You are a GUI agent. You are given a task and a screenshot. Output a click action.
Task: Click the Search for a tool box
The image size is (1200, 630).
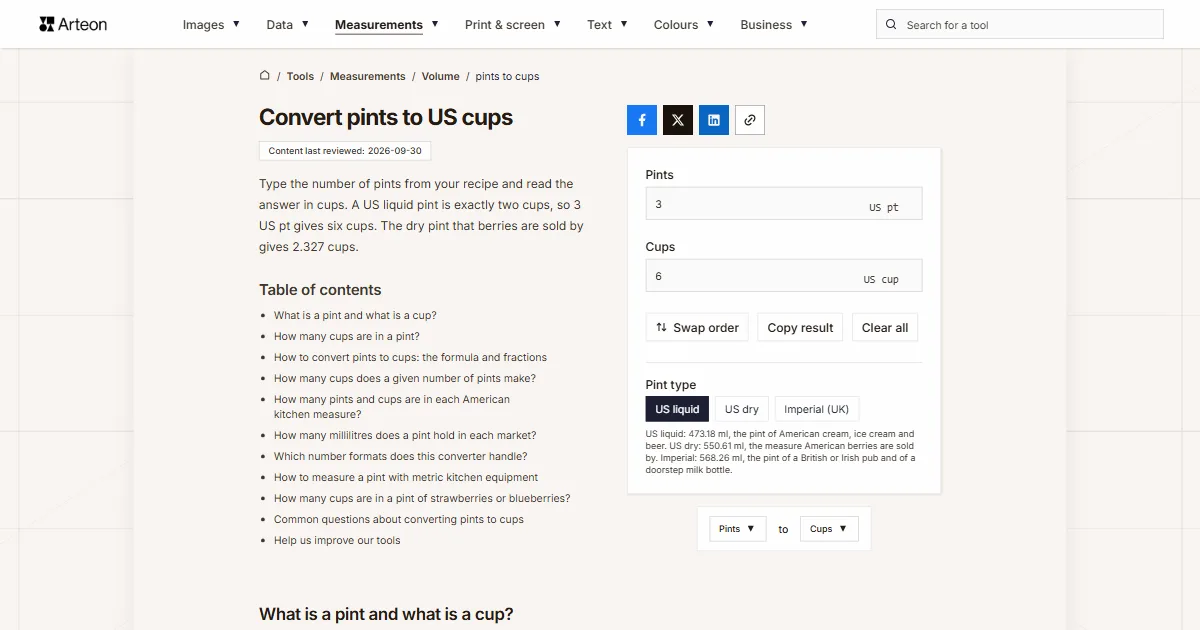click(1020, 25)
